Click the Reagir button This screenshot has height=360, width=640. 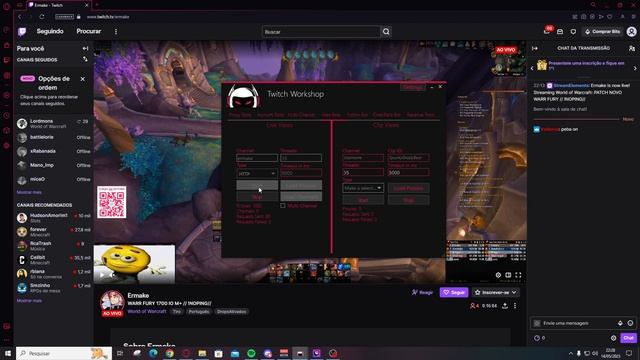[422, 292]
